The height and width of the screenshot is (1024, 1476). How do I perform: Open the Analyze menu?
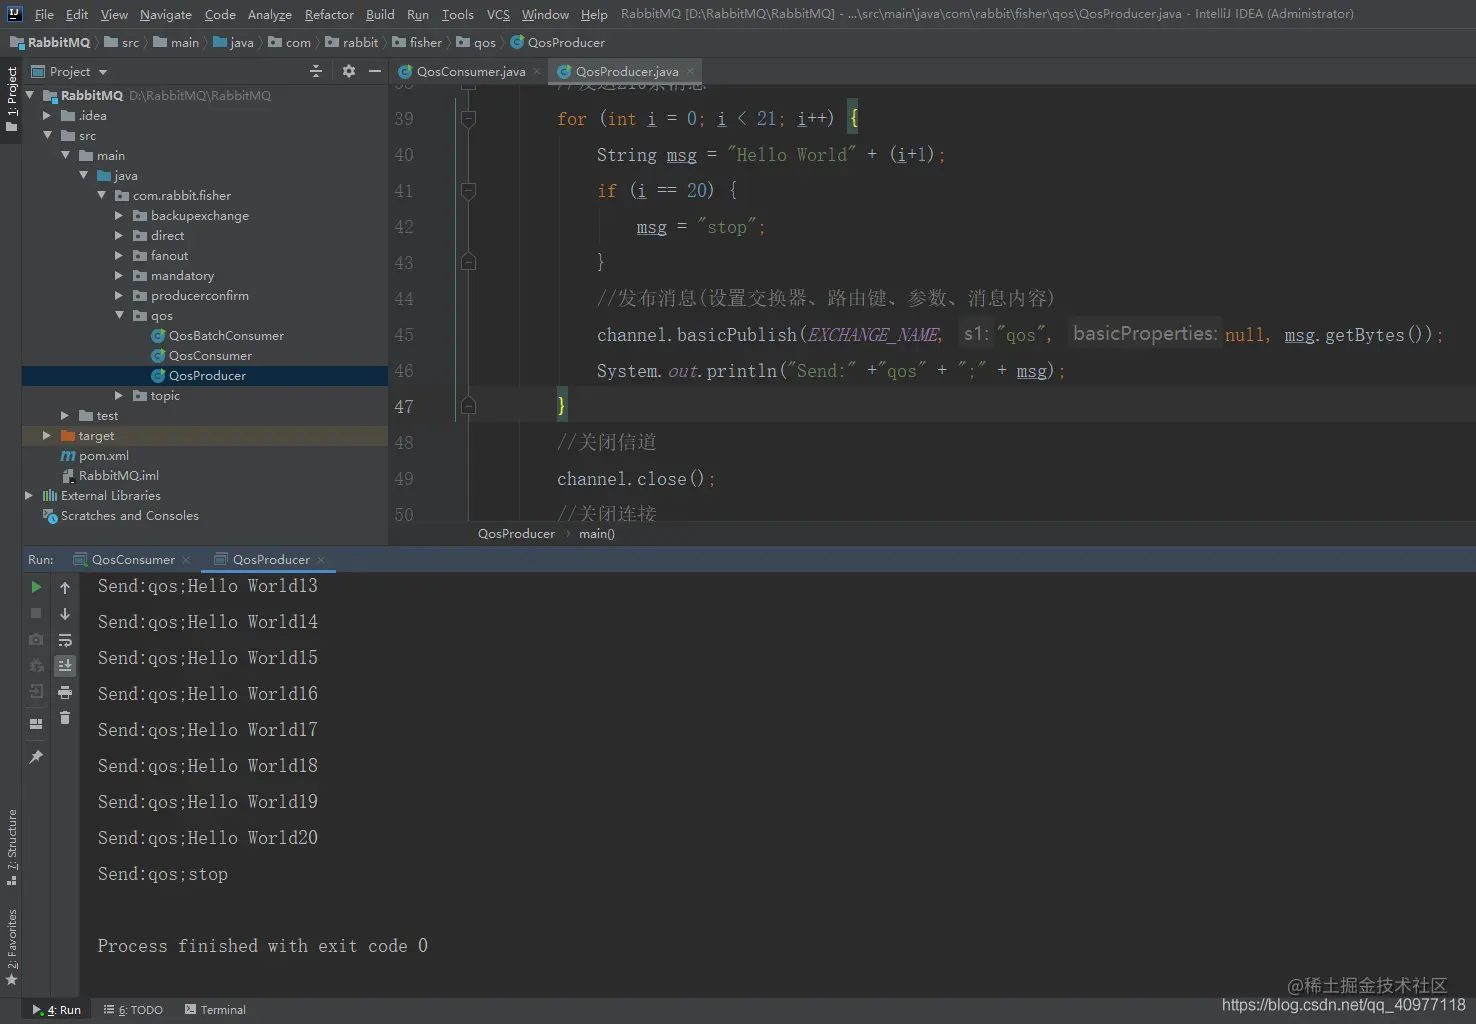(x=270, y=14)
